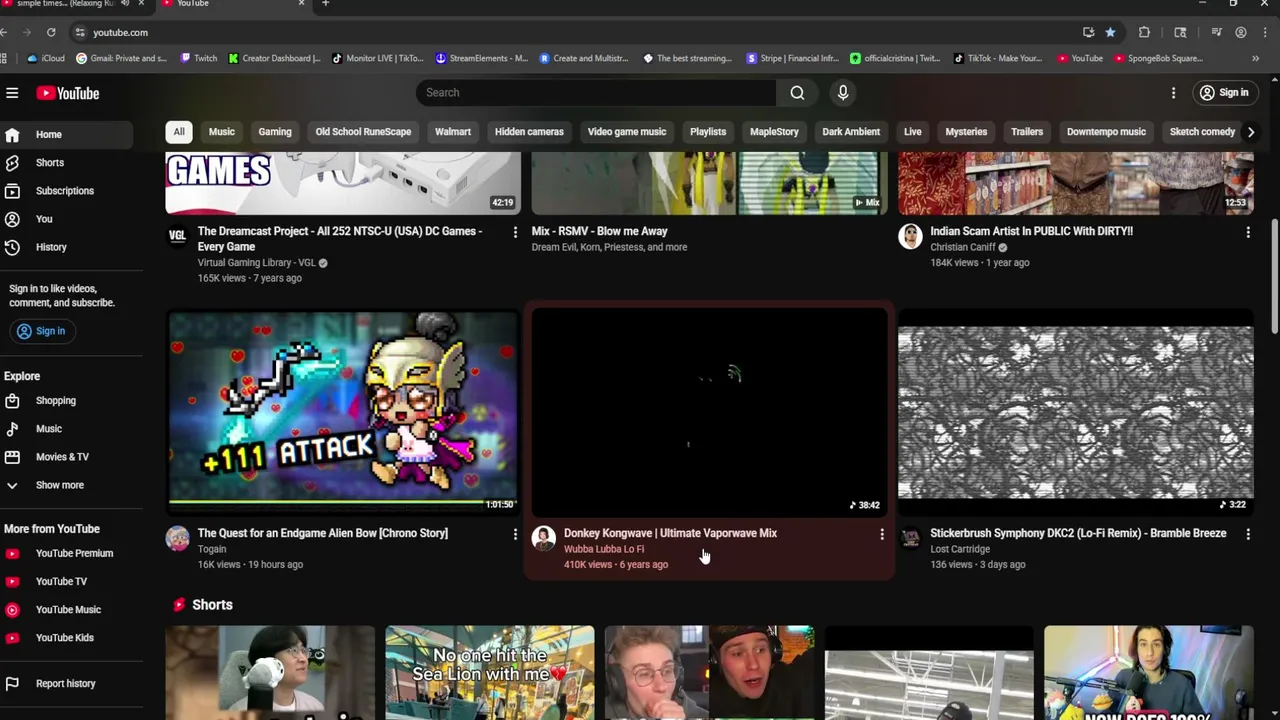
Task: Open You page in sidebar
Action: pyautogui.click(x=66, y=218)
